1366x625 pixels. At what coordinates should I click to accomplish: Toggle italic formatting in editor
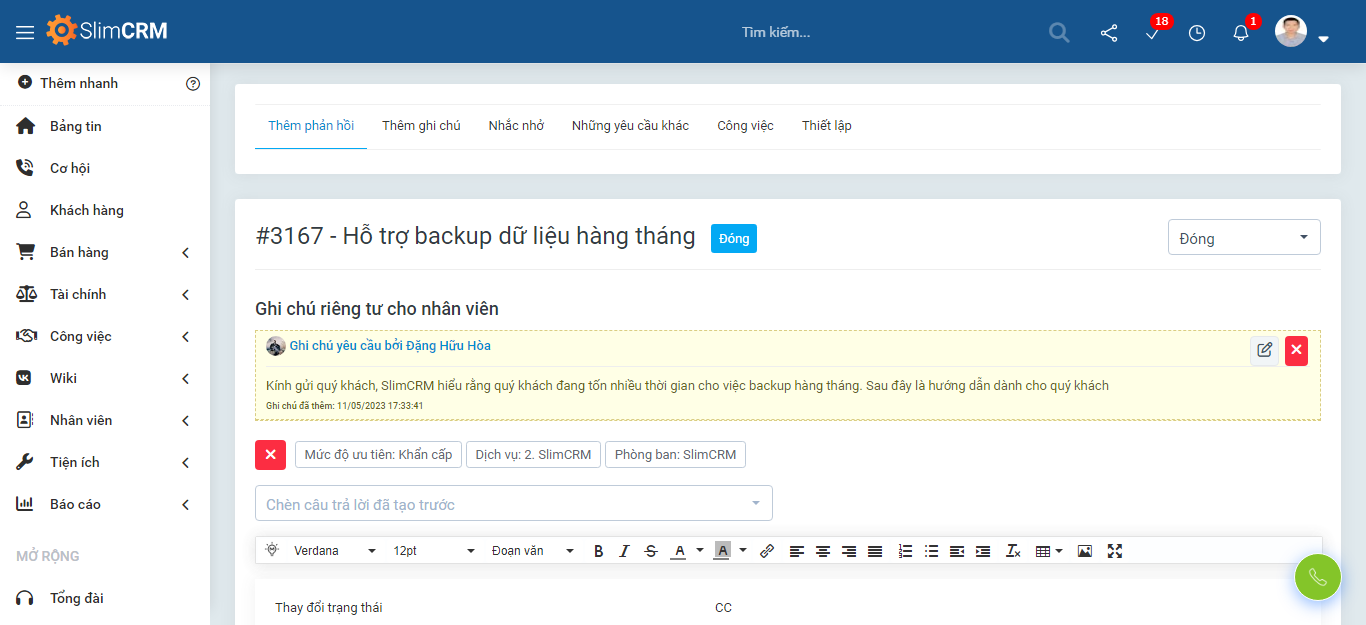point(625,551)
